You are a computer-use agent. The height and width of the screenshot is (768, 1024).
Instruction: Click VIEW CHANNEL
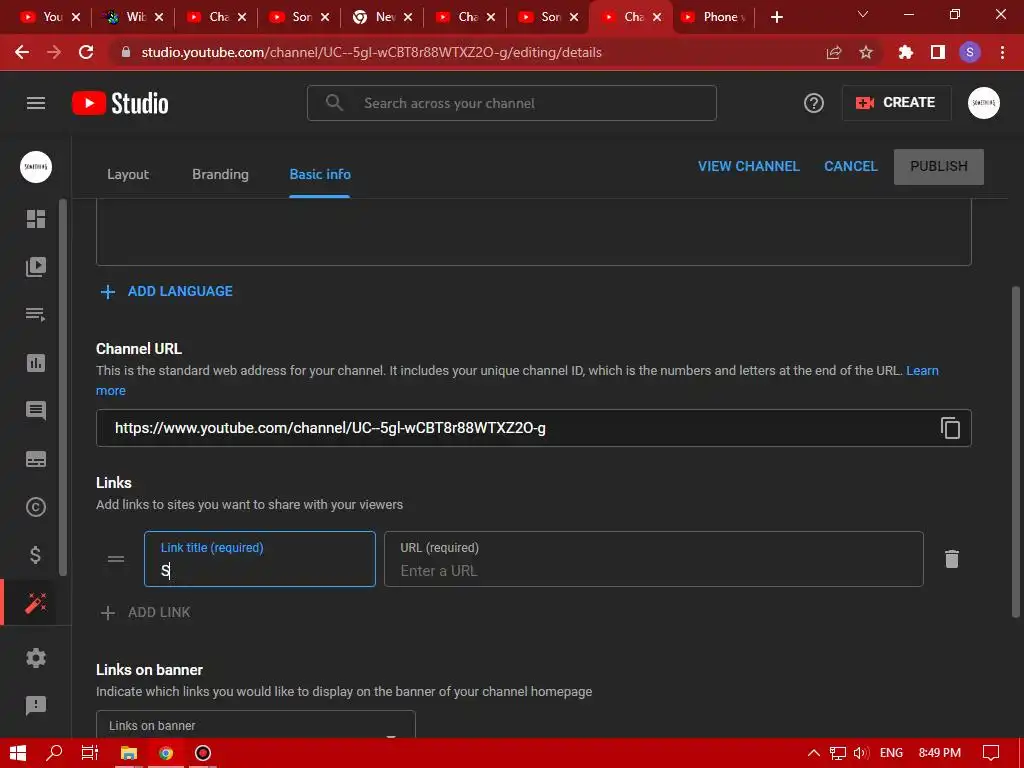748,167
